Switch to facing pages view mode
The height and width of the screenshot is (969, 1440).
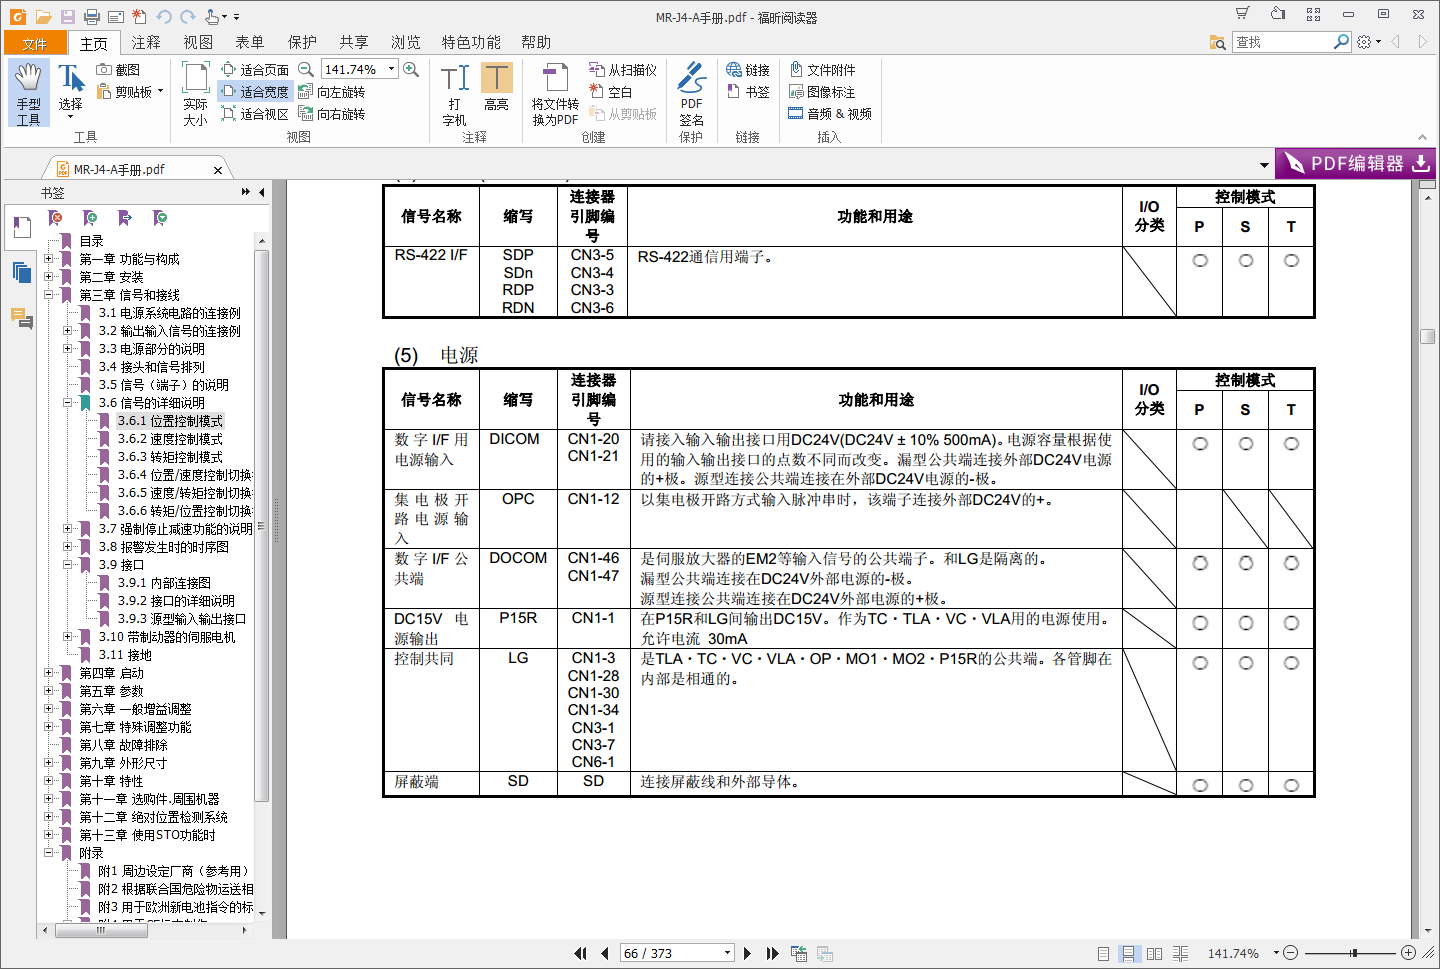pyautogui.click(x=1154, y=953)
